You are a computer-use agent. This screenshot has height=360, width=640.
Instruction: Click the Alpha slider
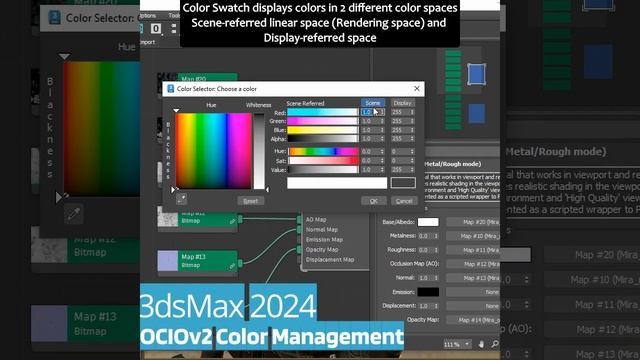[x=322, y=139]
